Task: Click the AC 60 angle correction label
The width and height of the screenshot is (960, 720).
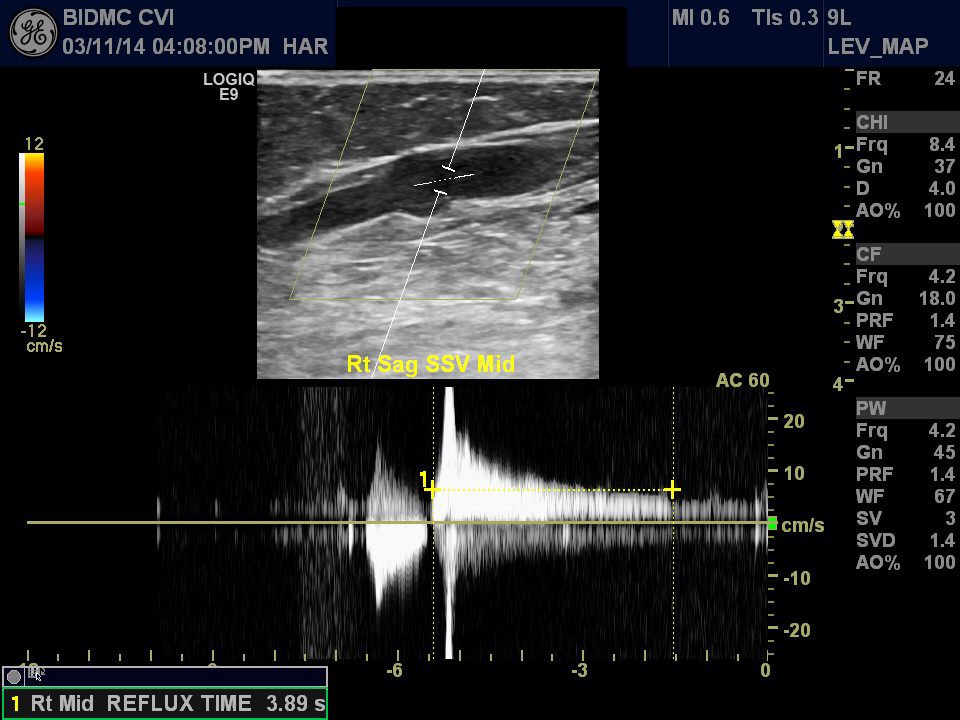Action: 742,381
